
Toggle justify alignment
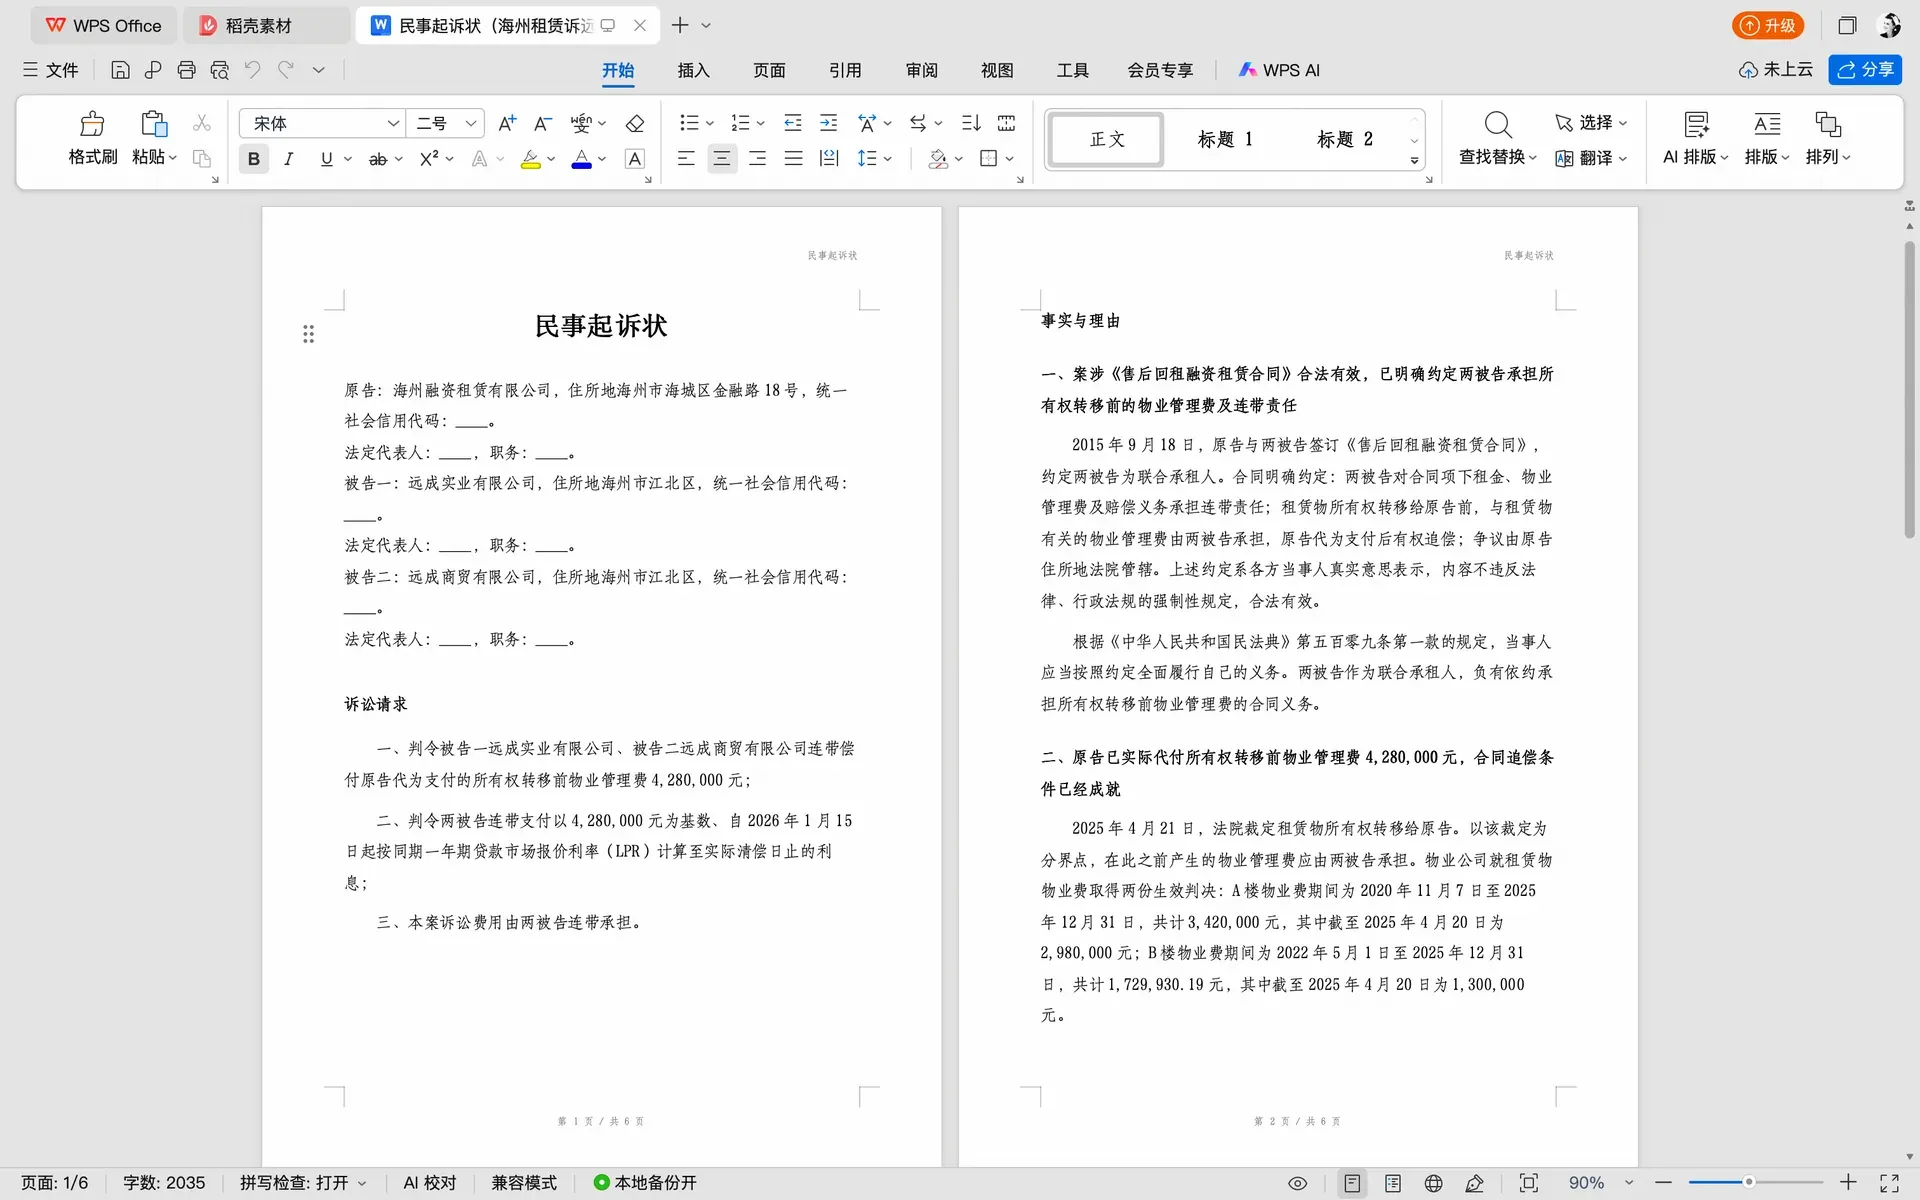click(x=793, y=159)
